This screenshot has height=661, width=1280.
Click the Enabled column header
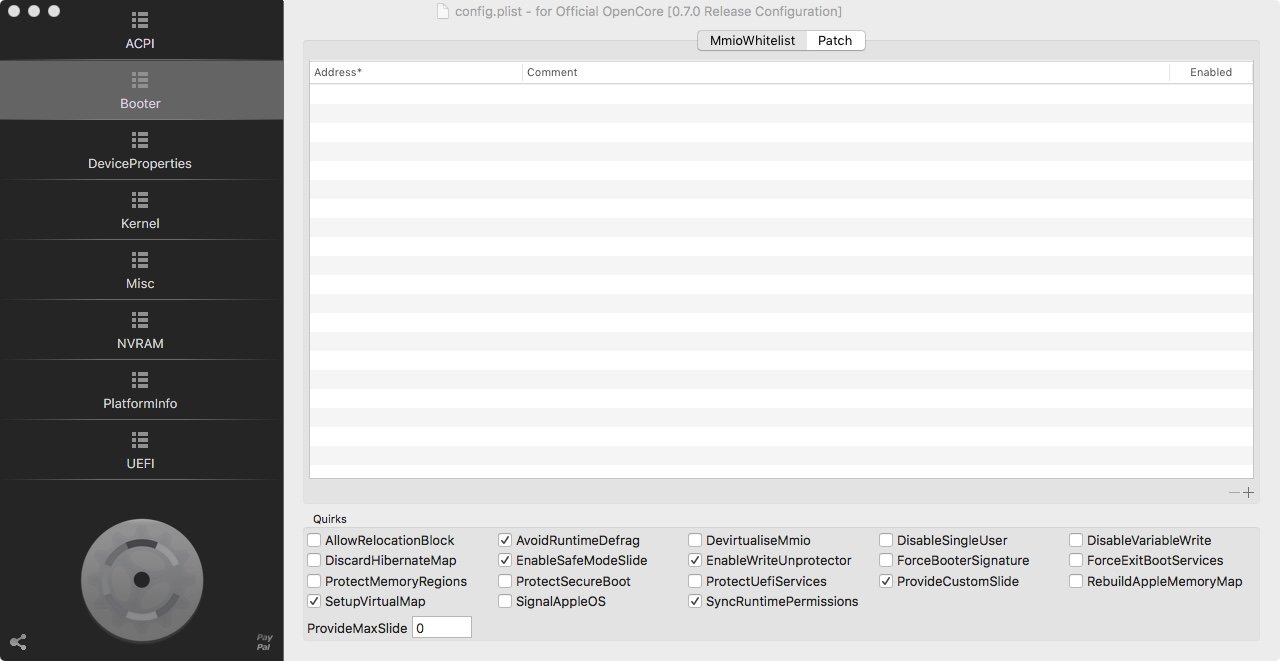click(x=1211, y=72)
